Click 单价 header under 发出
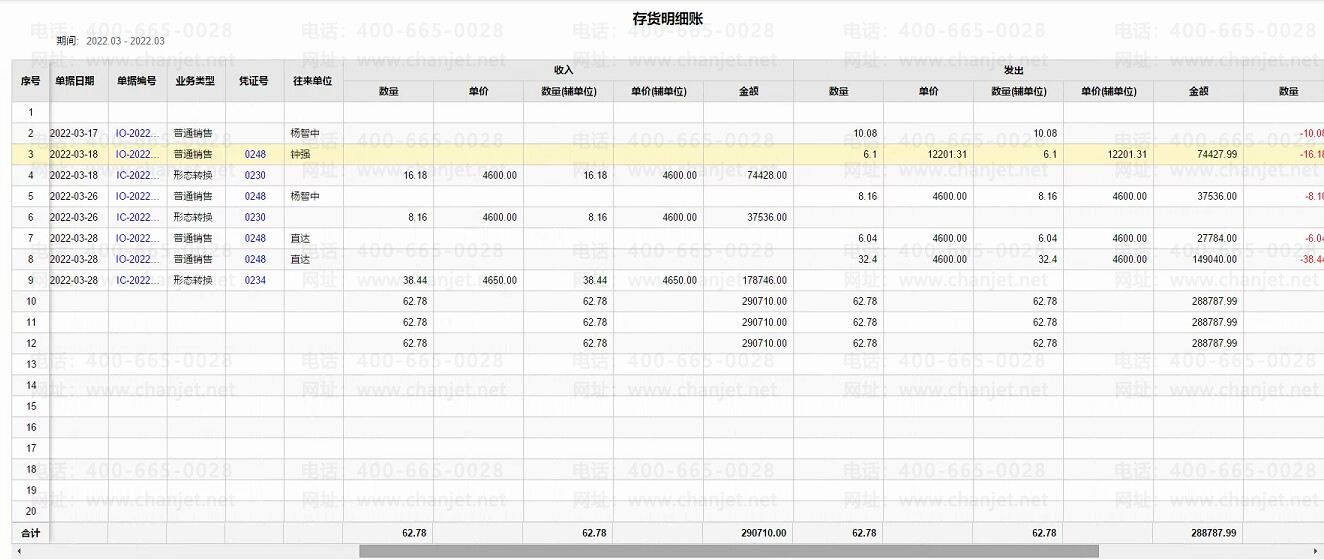This screenshot has height=560, width=1324. tap(928, 91)
